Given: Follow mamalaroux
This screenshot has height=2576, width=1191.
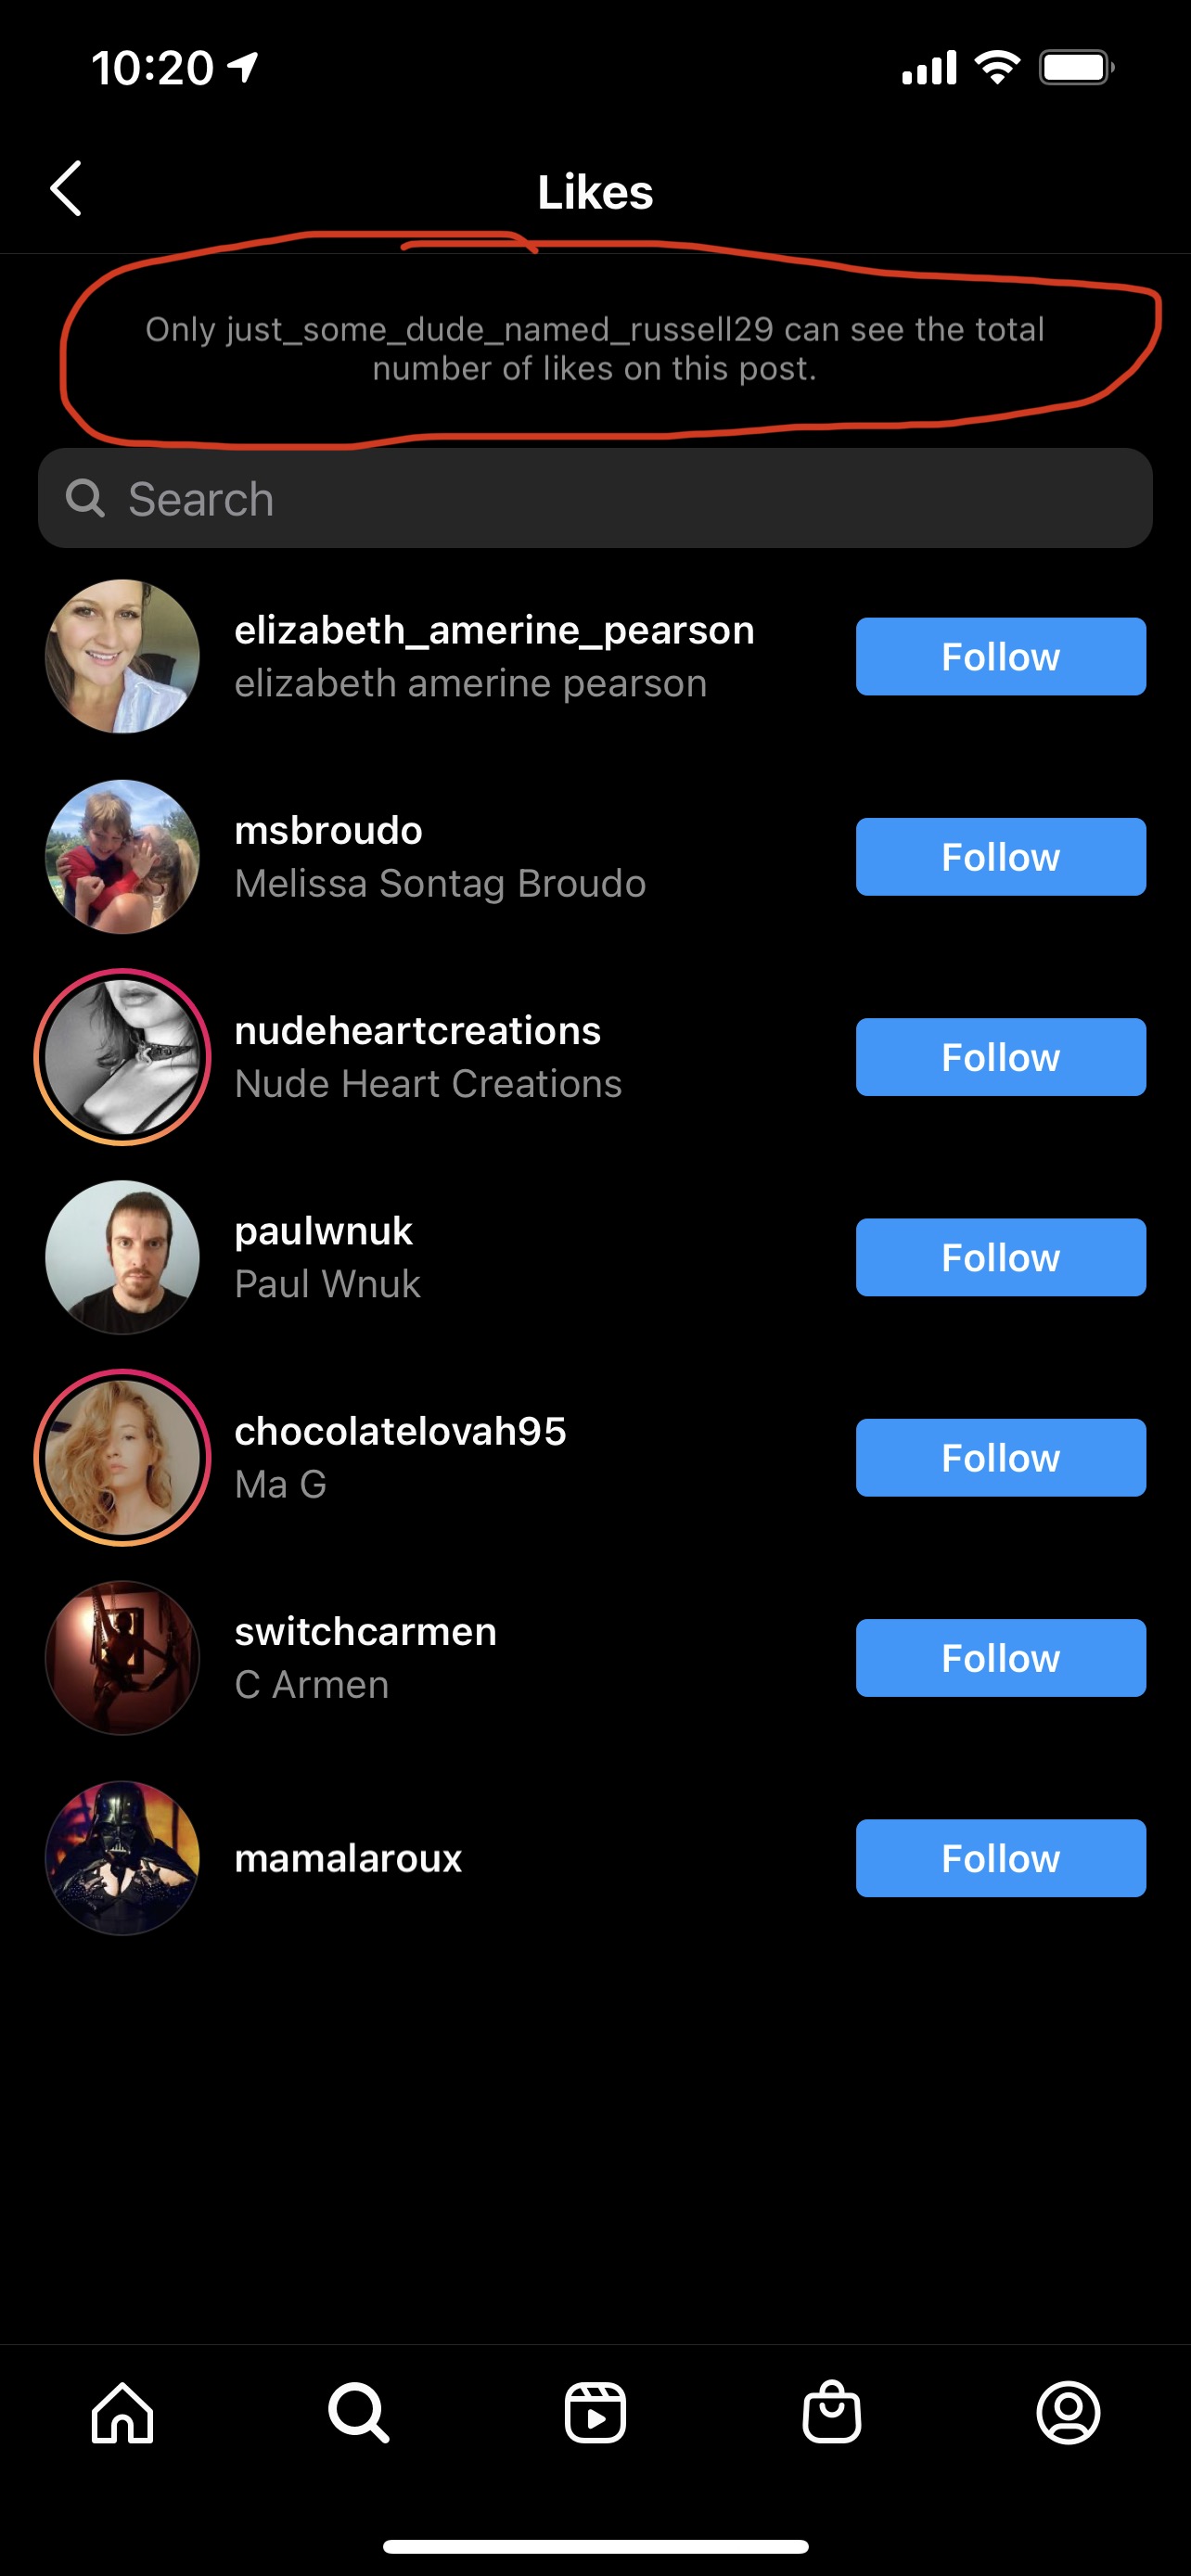Looking at the screenshot, I should 1000,1858.
